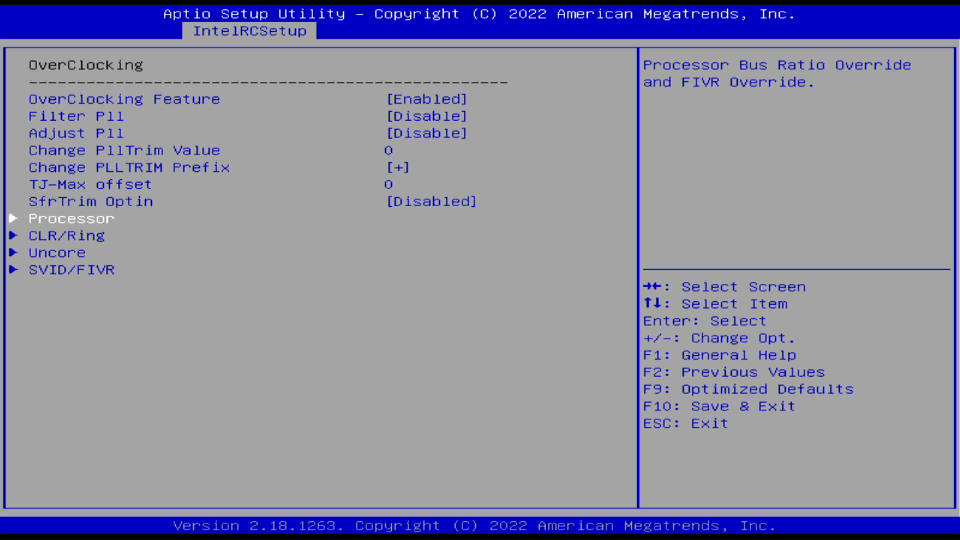Select the Adjust Pll option
The height and width of the screenshot is (540, 960).
pyautogui.click(x=76, y=133)
